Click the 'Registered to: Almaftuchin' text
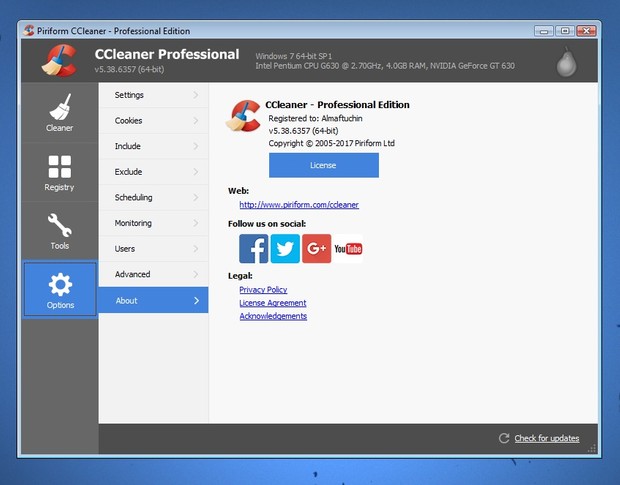Image resolution: width=620 pixels, height=485 pixels. pyautogui.click(x=315, y=118)
